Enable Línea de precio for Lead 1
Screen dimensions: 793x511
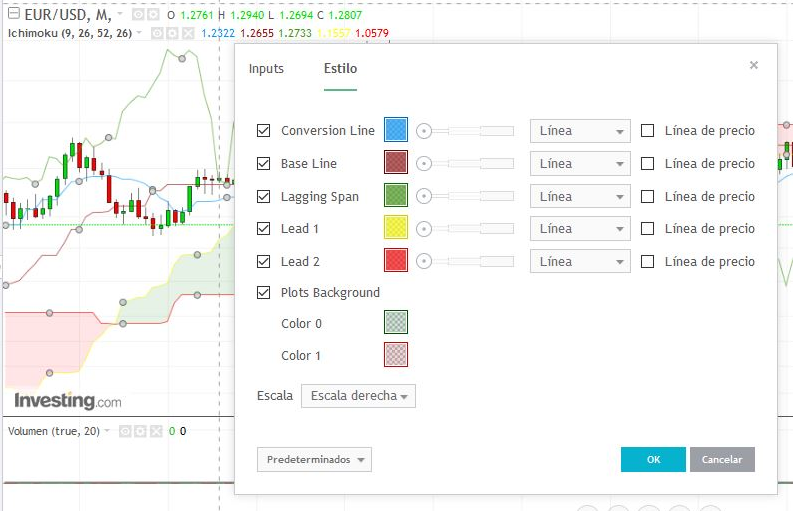coord(647,229)
